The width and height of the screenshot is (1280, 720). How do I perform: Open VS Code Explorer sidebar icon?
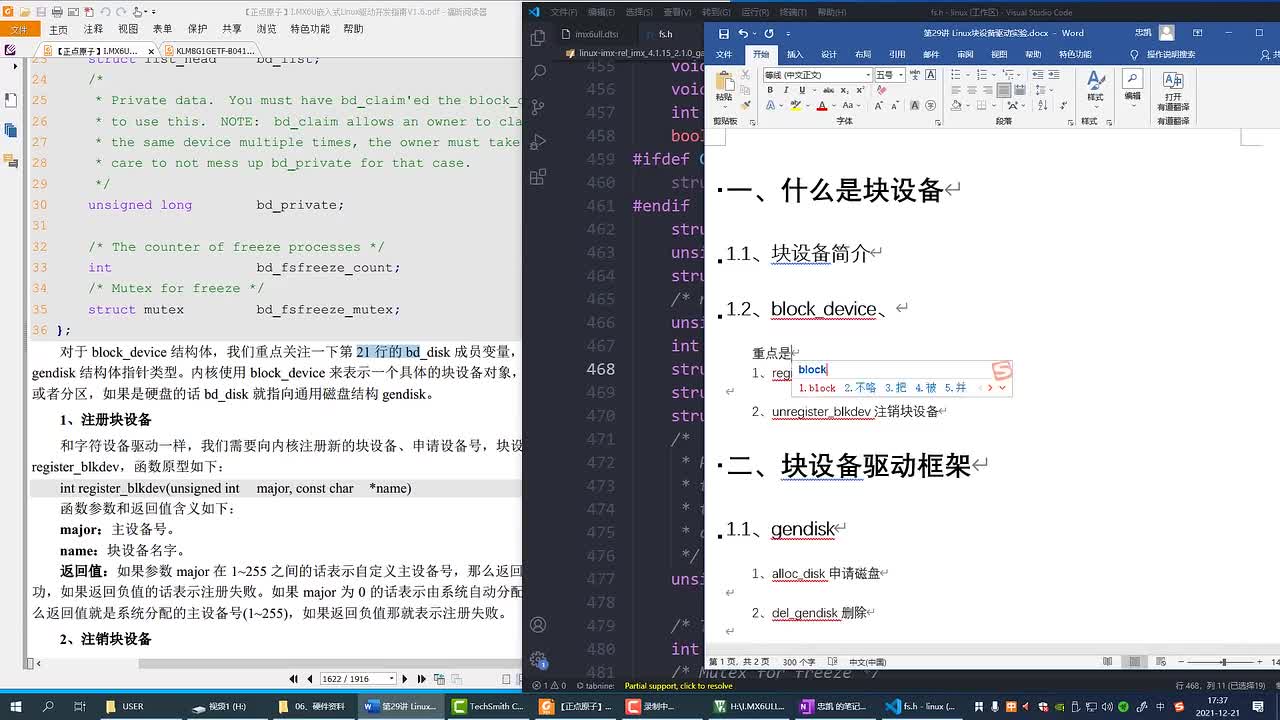point(538,37)
